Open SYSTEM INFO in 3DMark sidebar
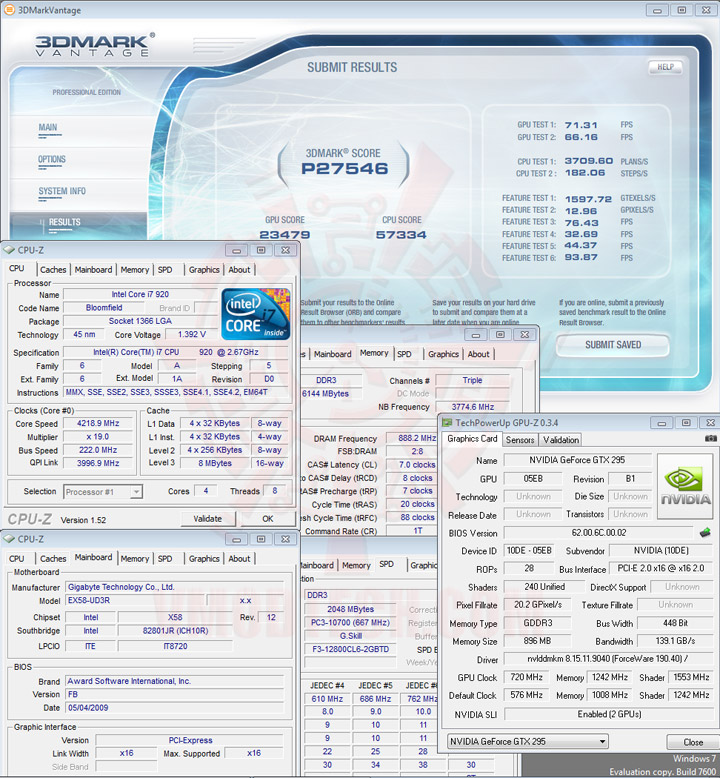Image resolution: width=720 pixels, height=778 pixels. point(62,191)
